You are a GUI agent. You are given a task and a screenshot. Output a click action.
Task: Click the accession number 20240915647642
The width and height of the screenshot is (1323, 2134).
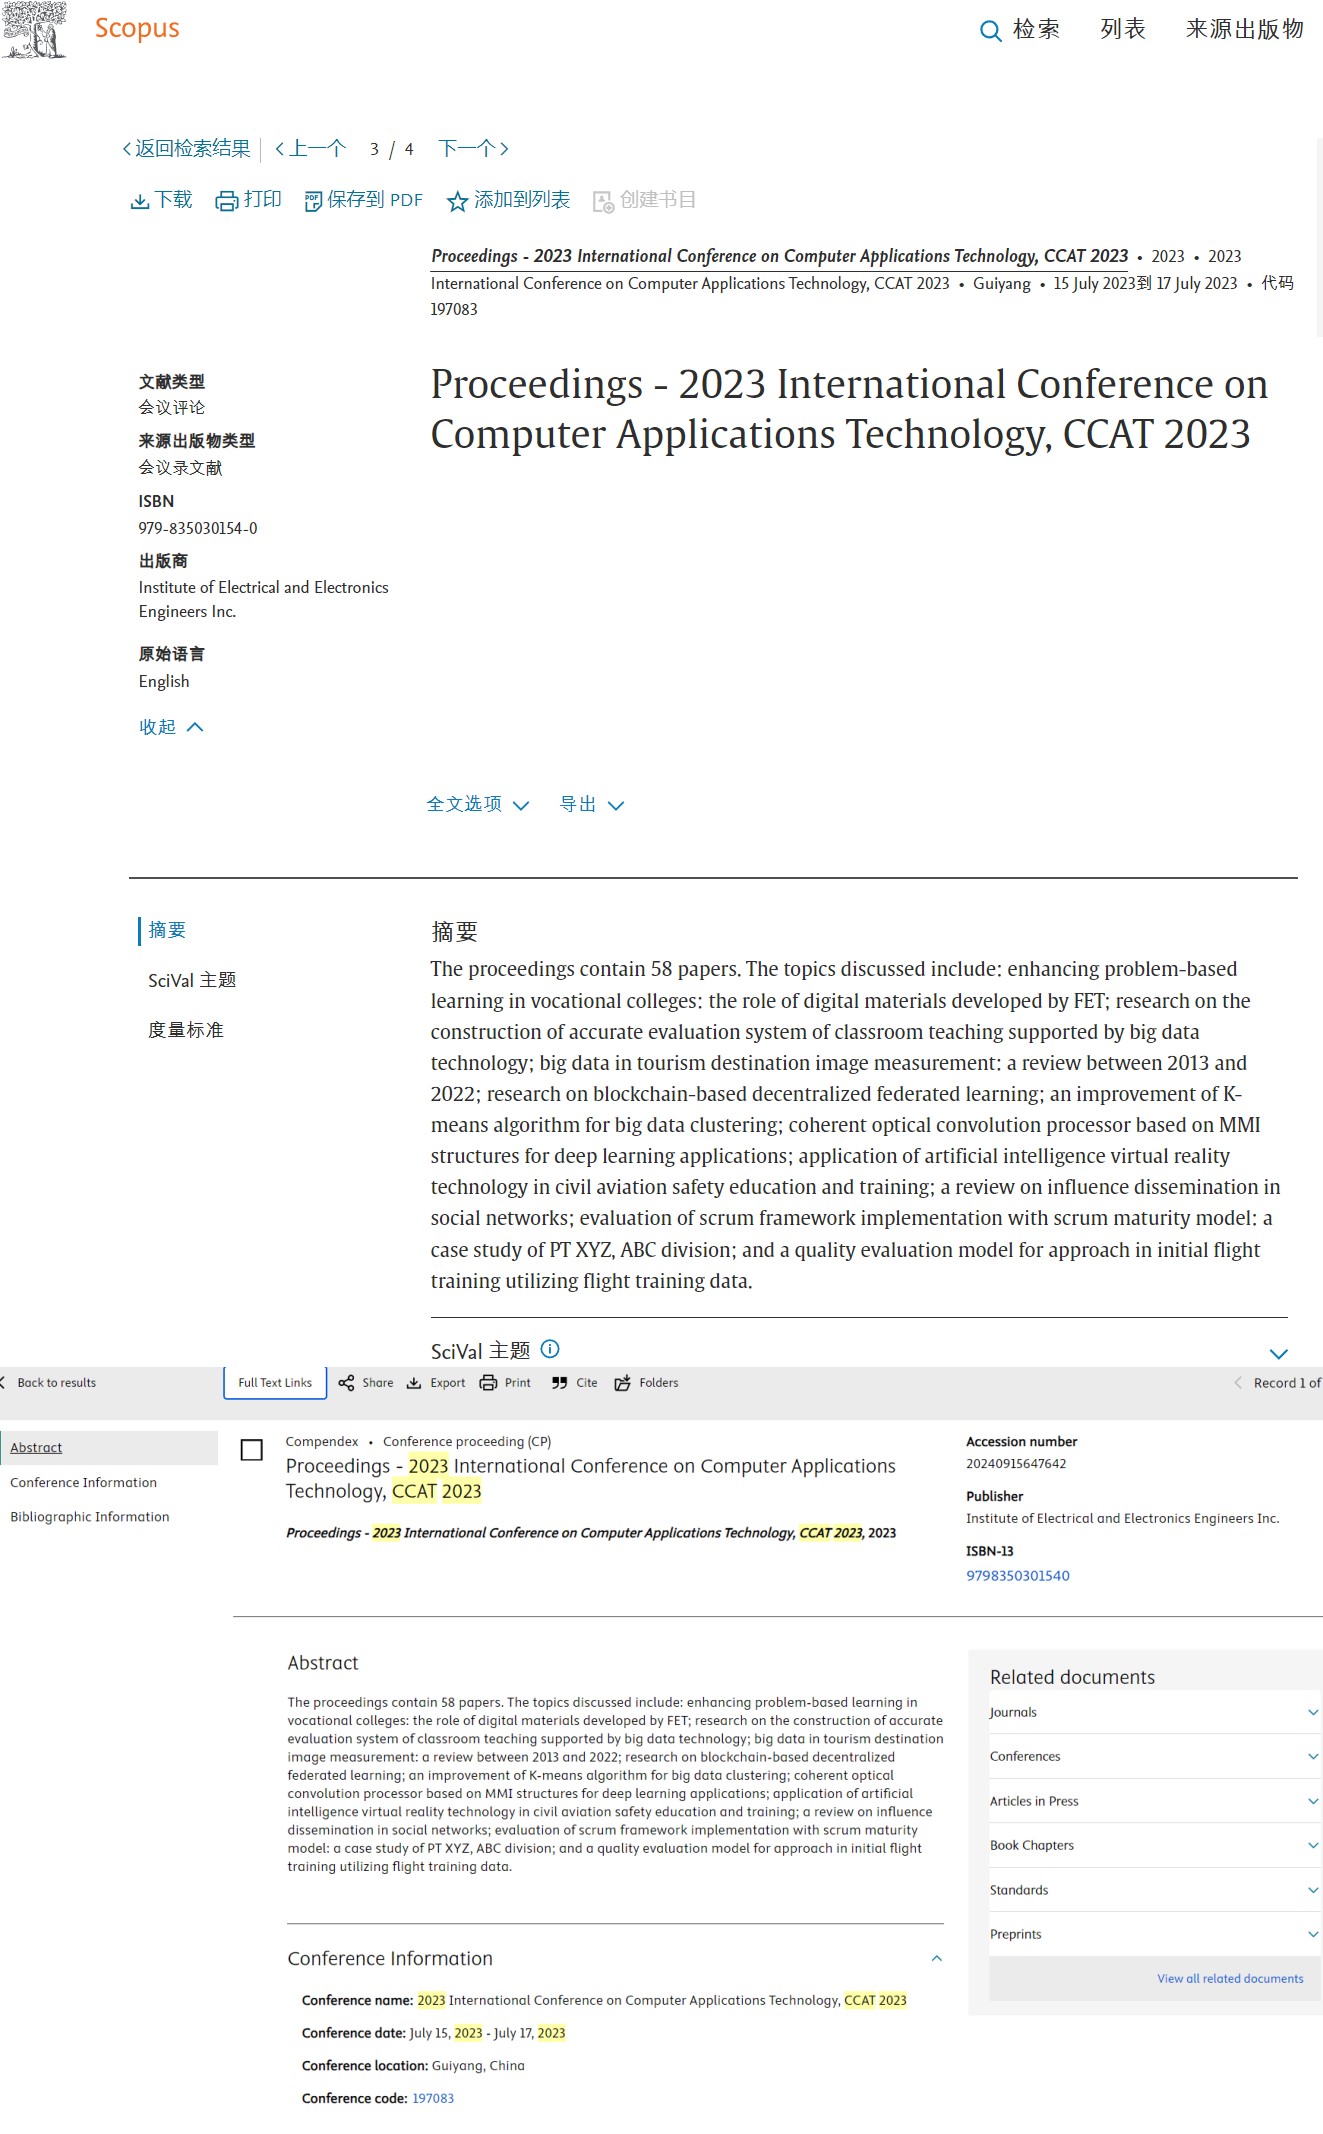pyautogui.click(x=1016, y=1463)
